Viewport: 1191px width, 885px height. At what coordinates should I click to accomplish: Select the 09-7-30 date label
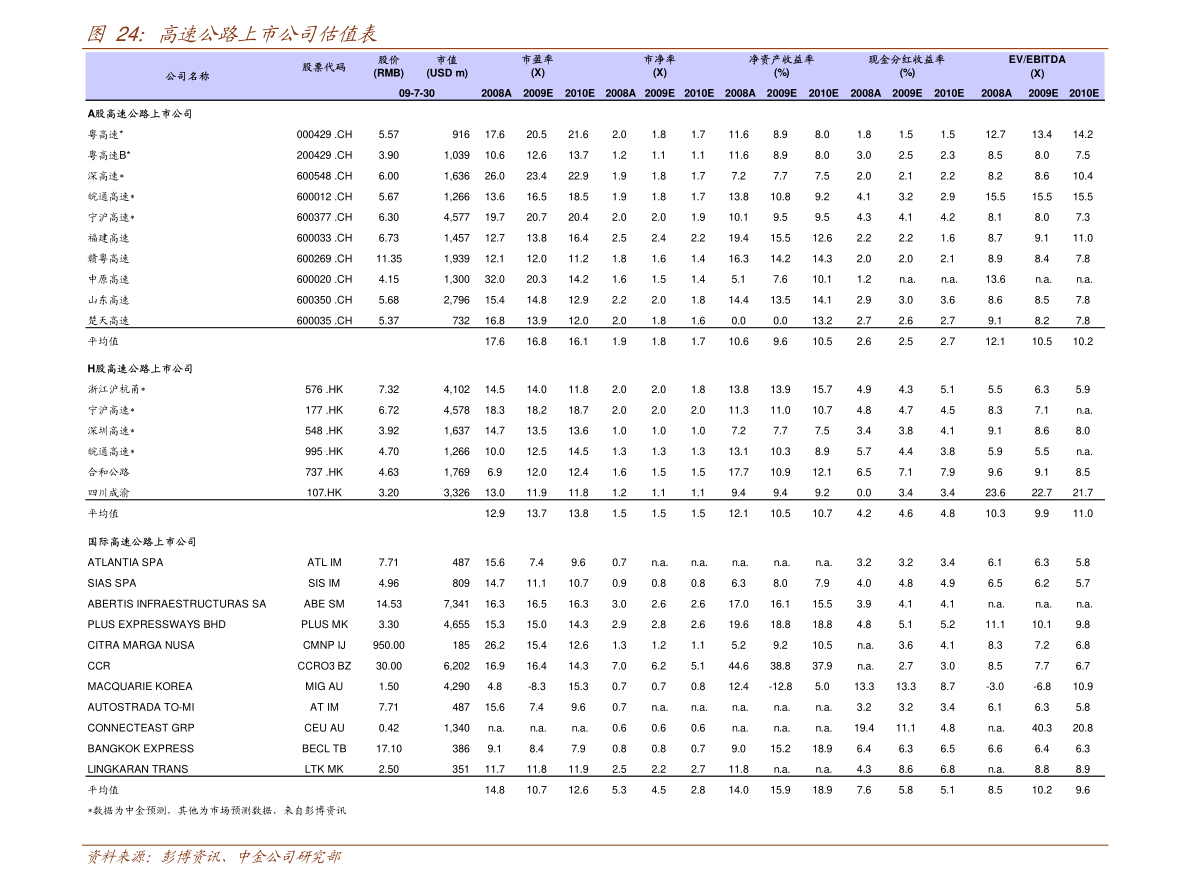[417, 93]
